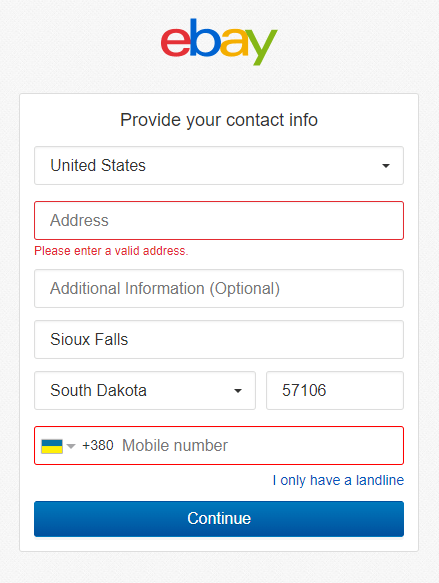Click the Ukraine flag icon

coord(52,446)
